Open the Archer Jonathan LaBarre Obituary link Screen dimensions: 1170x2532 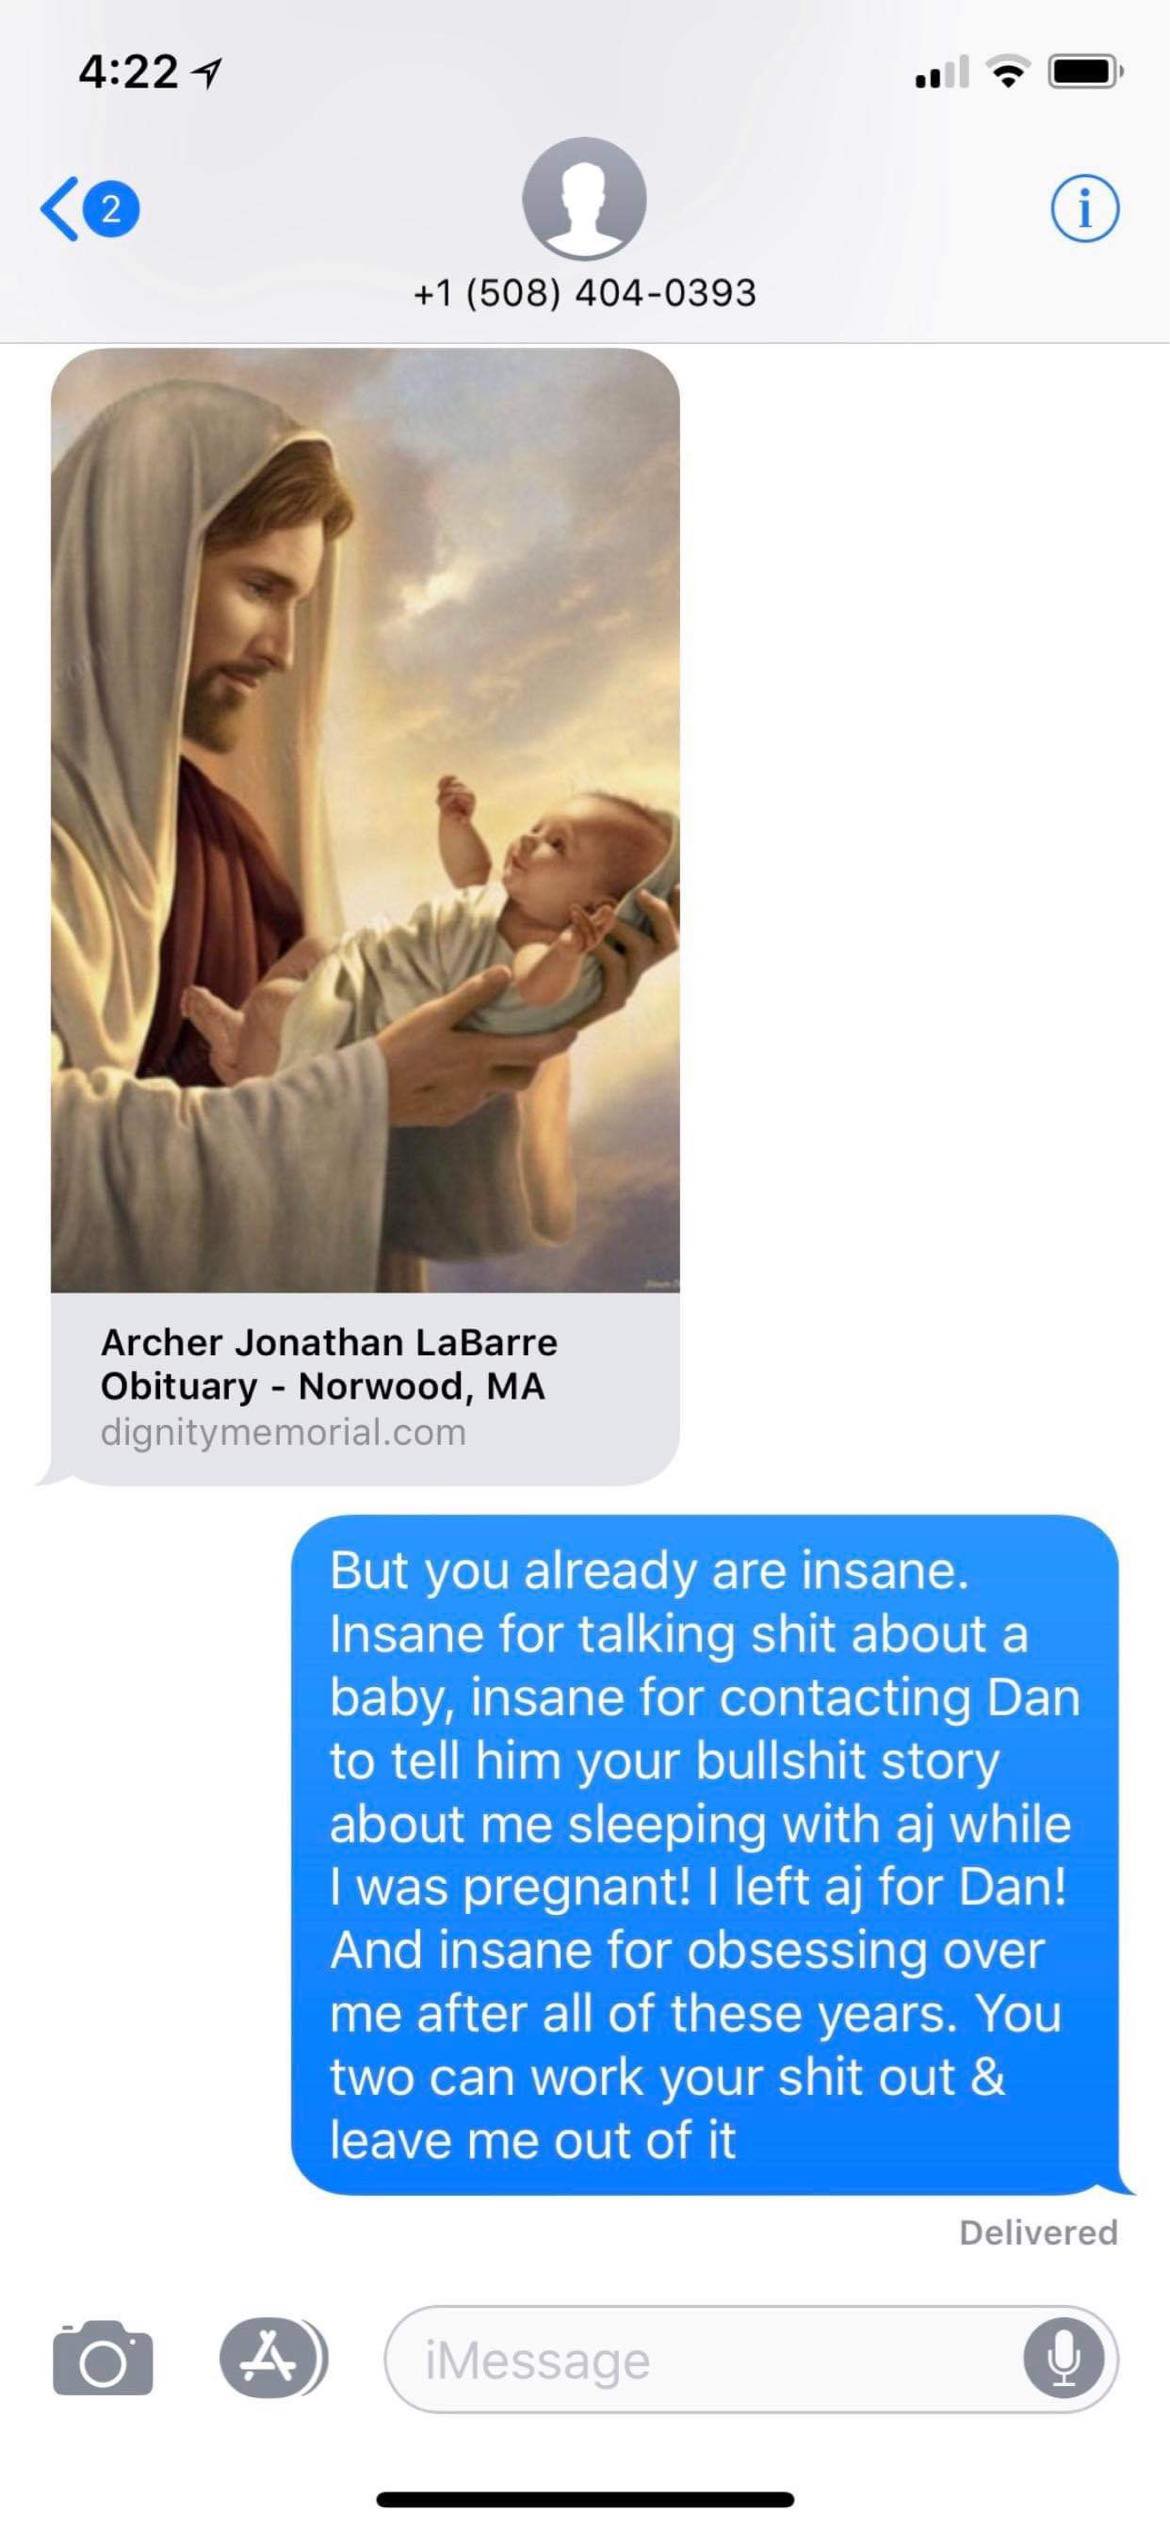(x=329, y=1364)
